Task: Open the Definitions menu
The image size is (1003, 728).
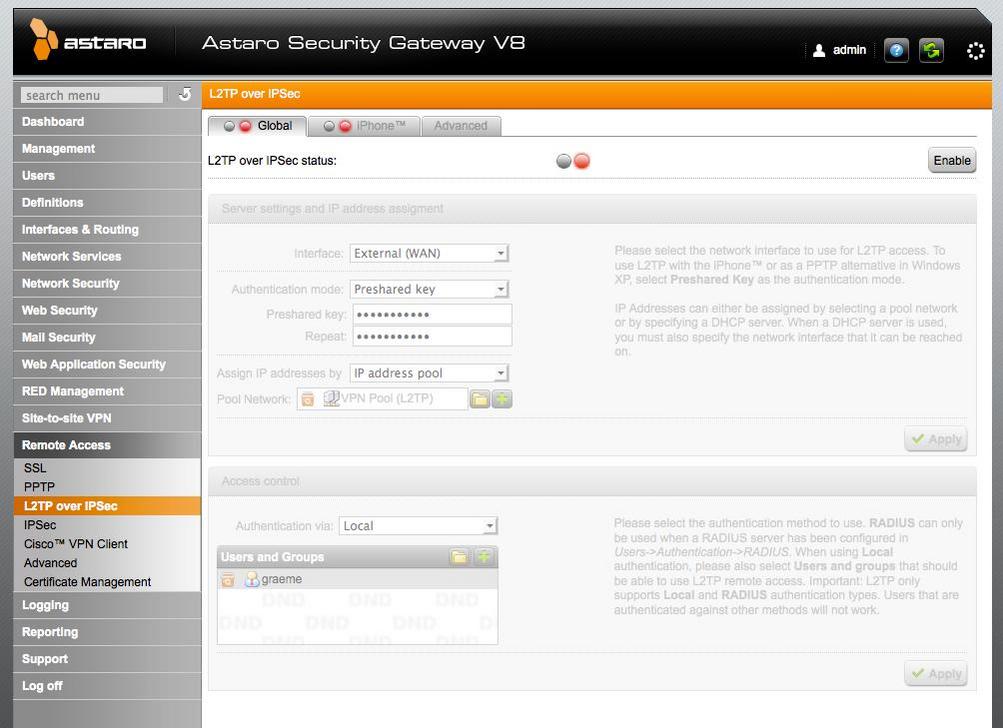Action: pos(107,203)
